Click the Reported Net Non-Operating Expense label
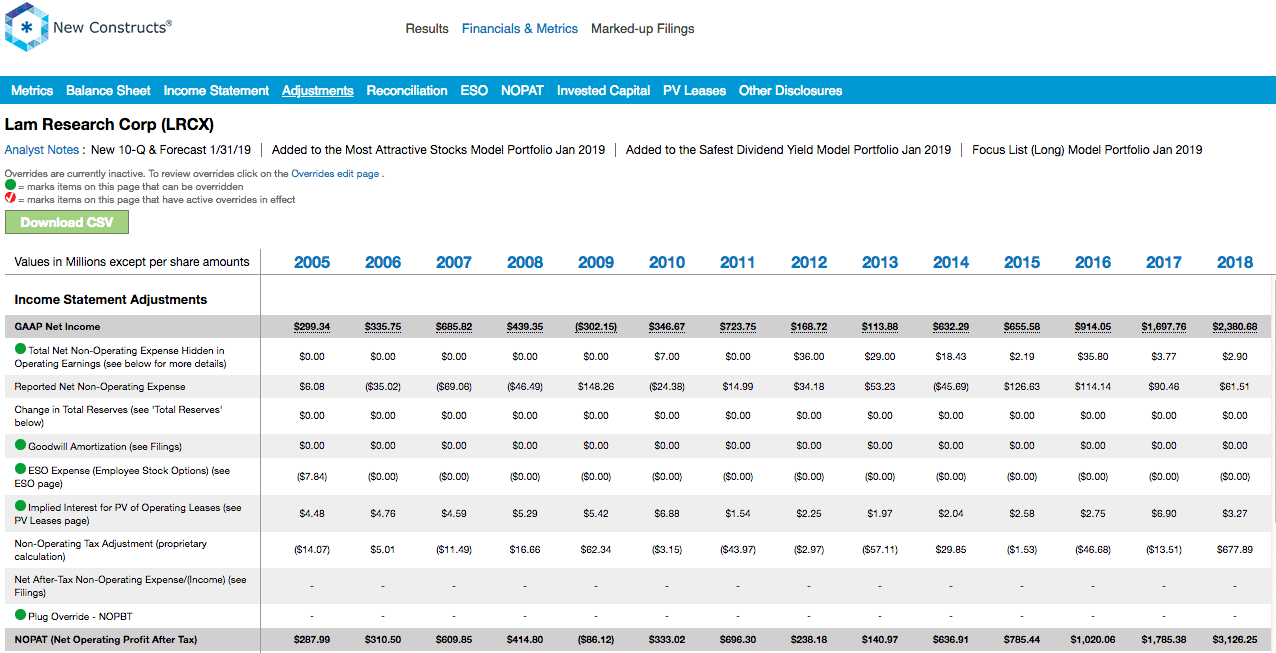Screen dimensions: 1276x653 [100, 386]
